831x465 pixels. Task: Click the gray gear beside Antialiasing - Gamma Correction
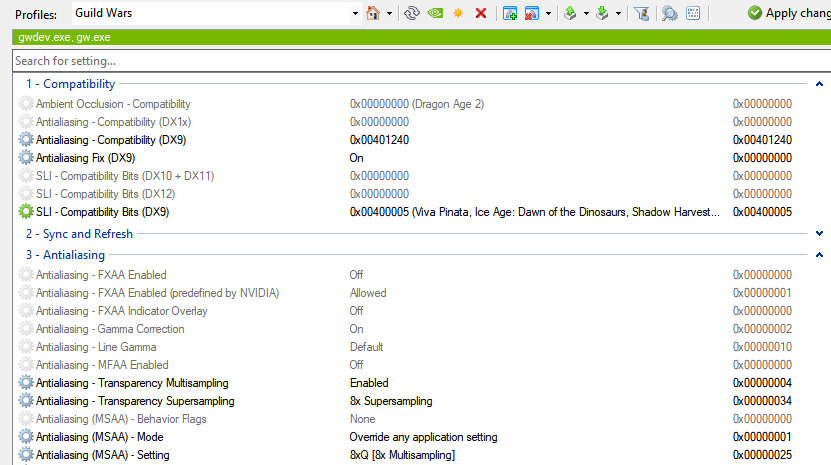click(x=25, y=329)
